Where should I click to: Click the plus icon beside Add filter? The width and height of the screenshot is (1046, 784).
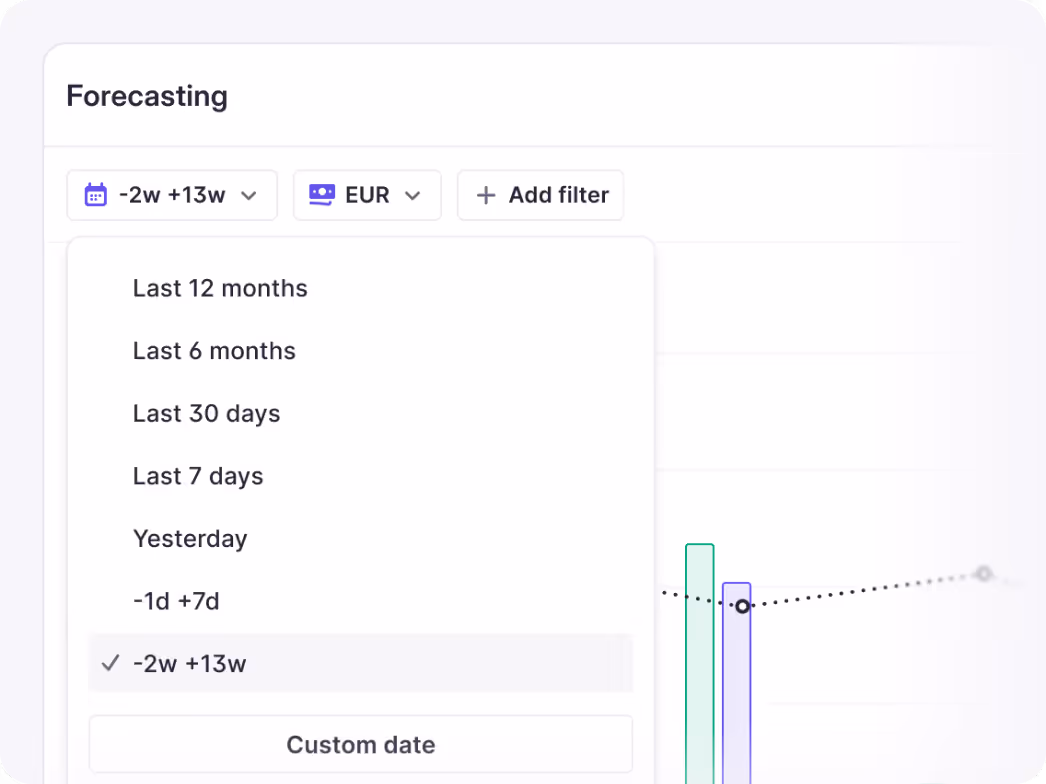pyautogui.click(x=486, y=195)
